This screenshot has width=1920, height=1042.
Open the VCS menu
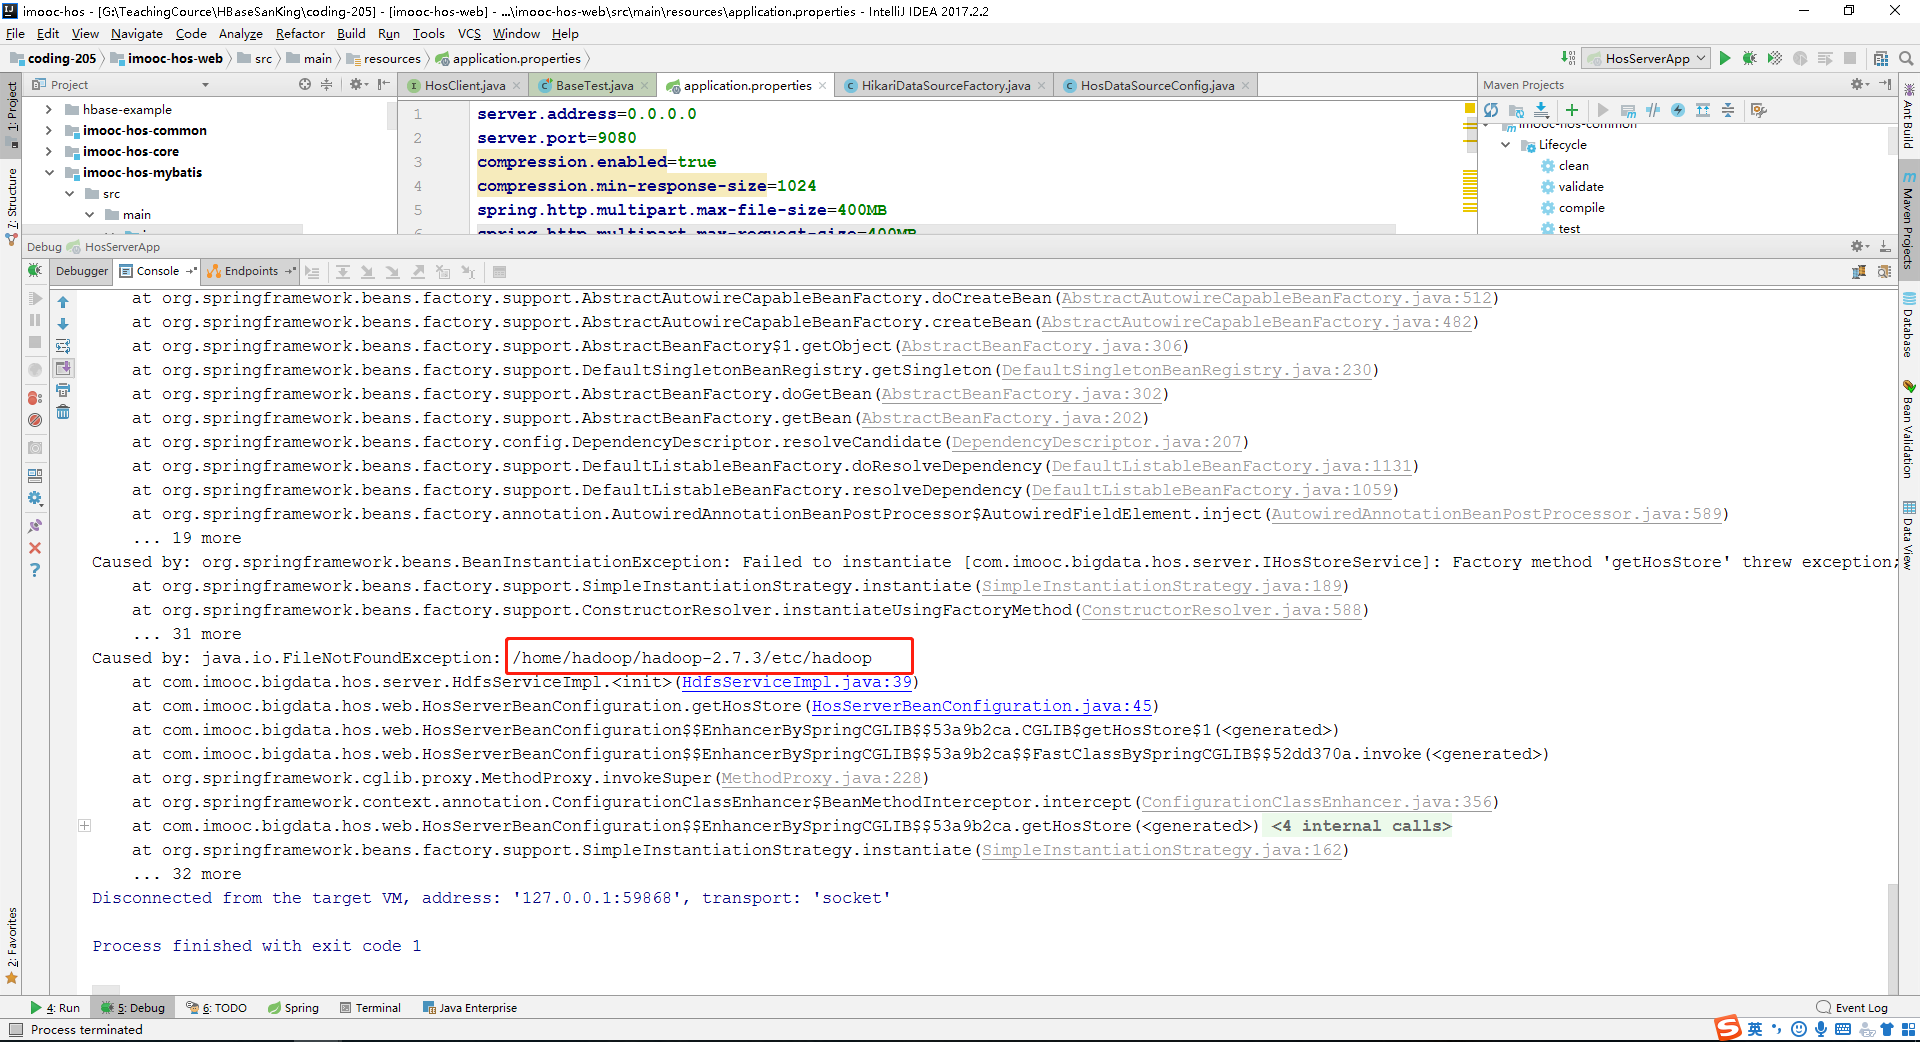469,34
